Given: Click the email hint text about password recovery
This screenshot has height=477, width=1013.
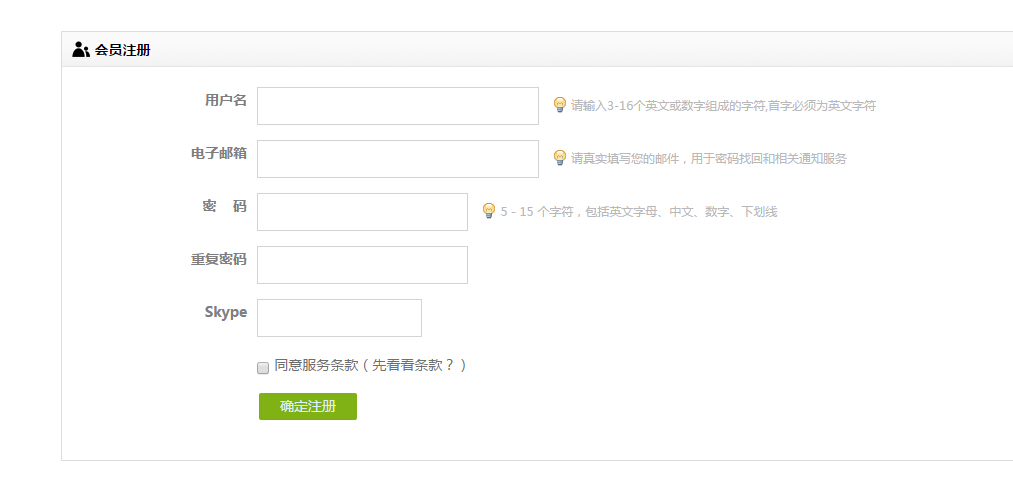Looking at the screenshot, I should [708, 159].
